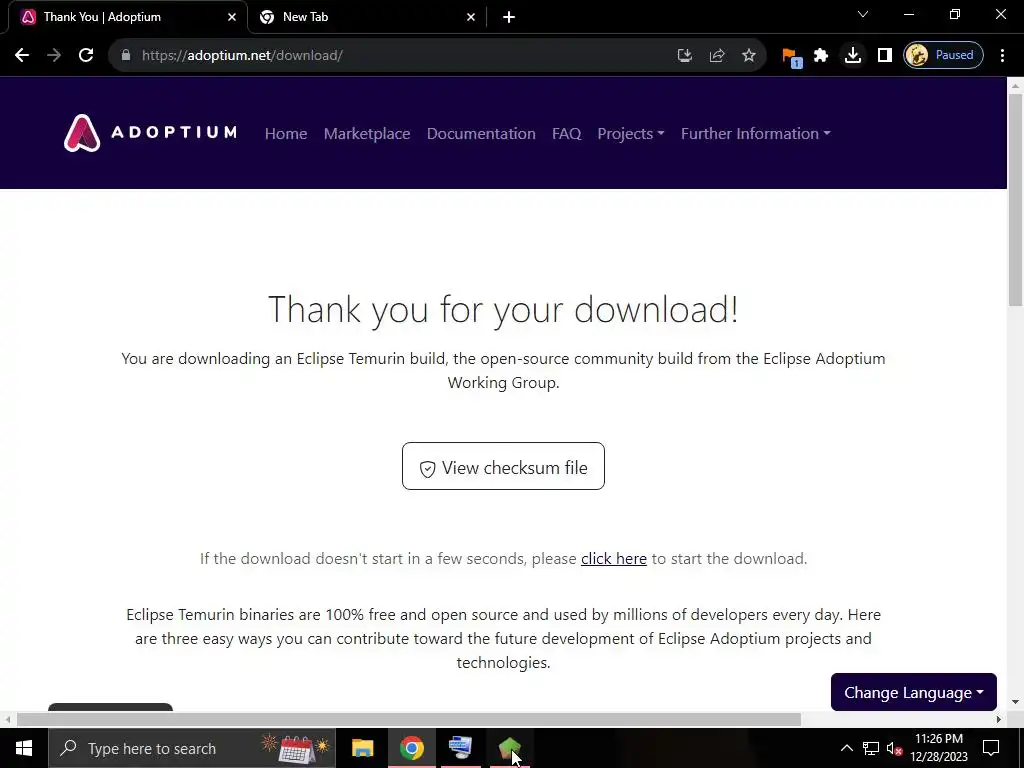
Task: Click the 'click here' download link
Action: pyautogui.click(x=614, y=559)
